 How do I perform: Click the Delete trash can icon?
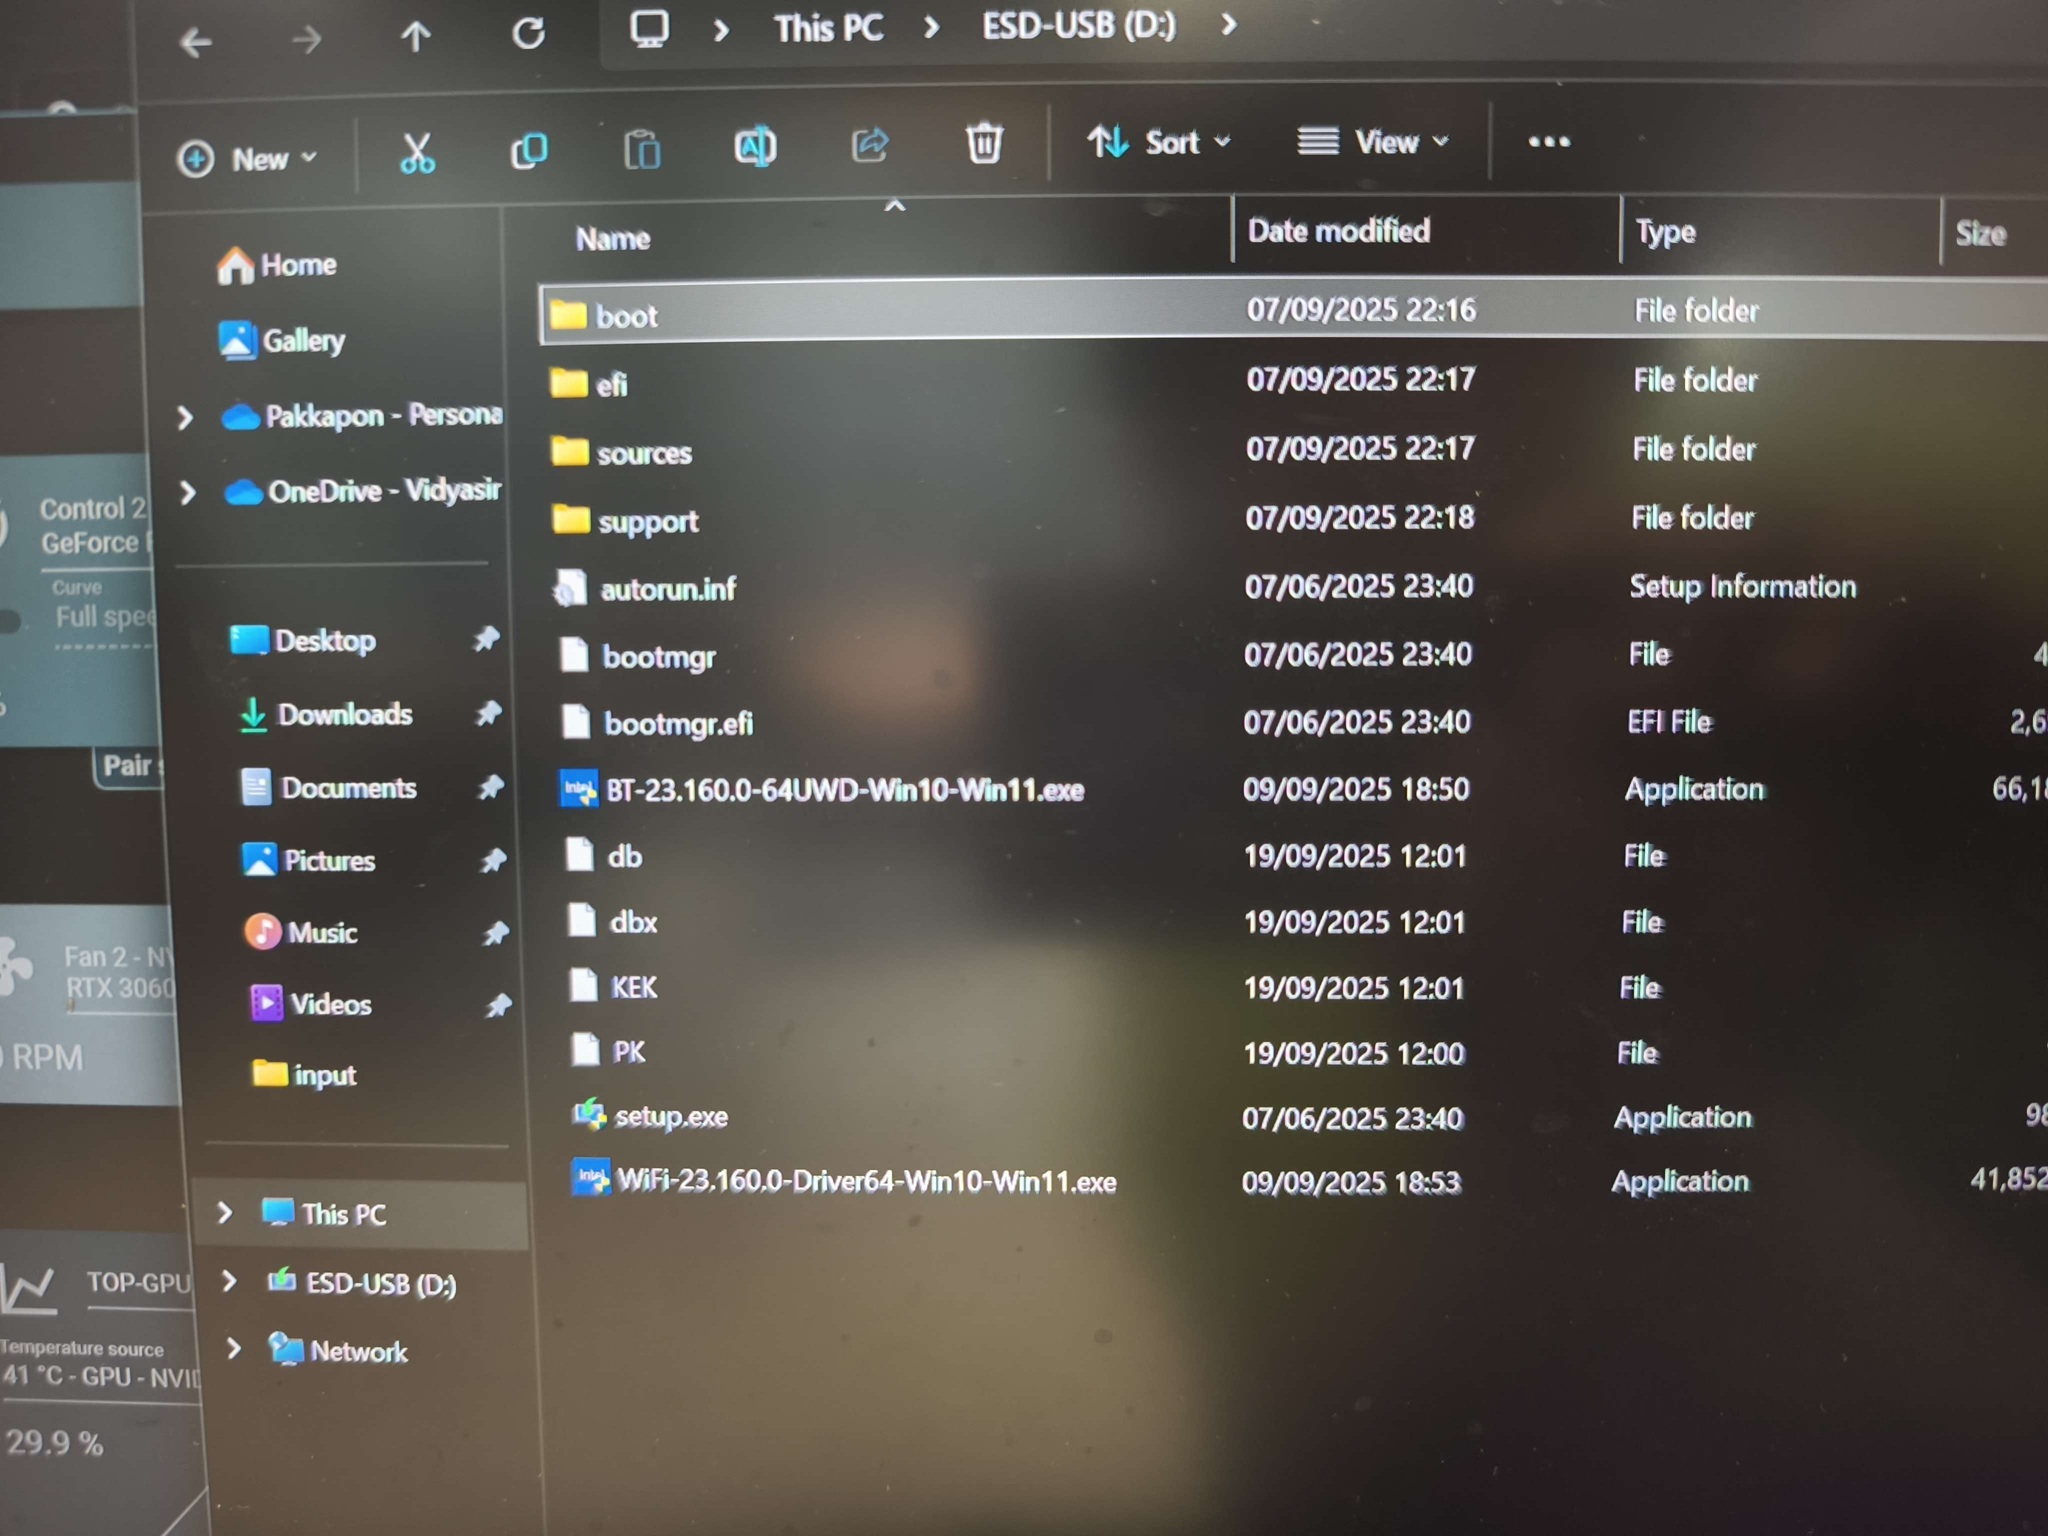pyautogui.click(x=984, y=143)
